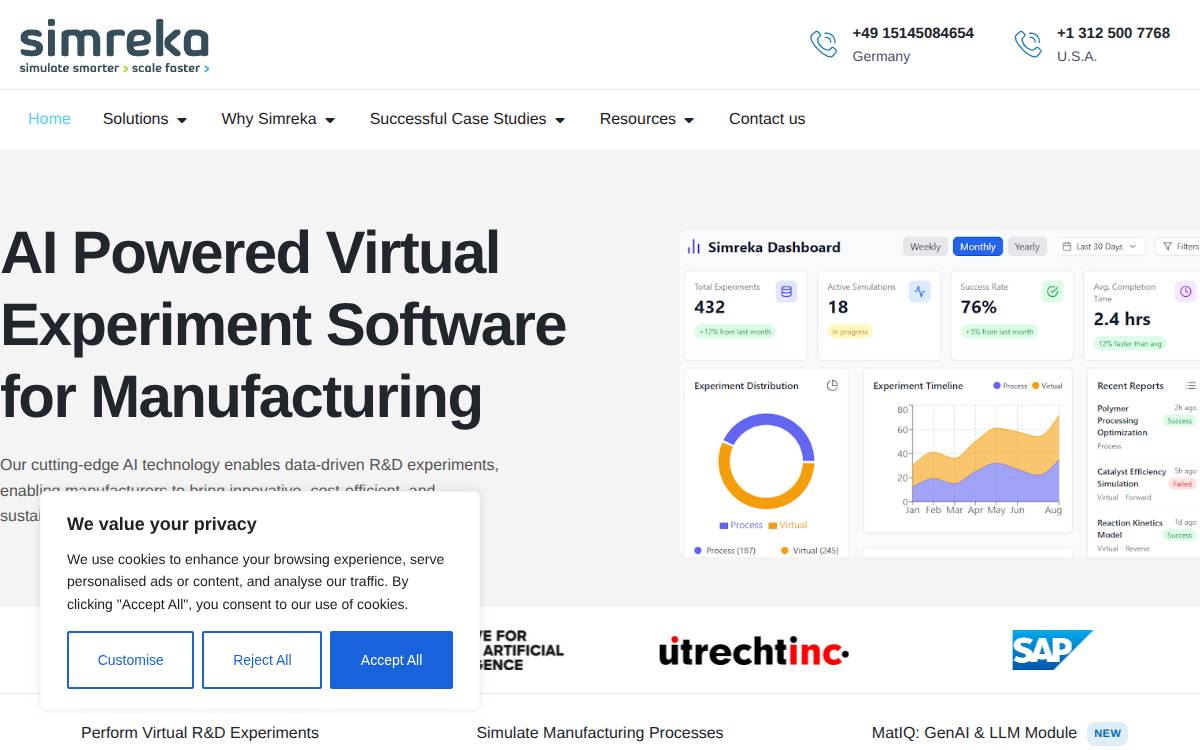Click the Process legend dot in Experiment Timeline
This screenshot has width=1200, height=750.
[x=997, y=386]
